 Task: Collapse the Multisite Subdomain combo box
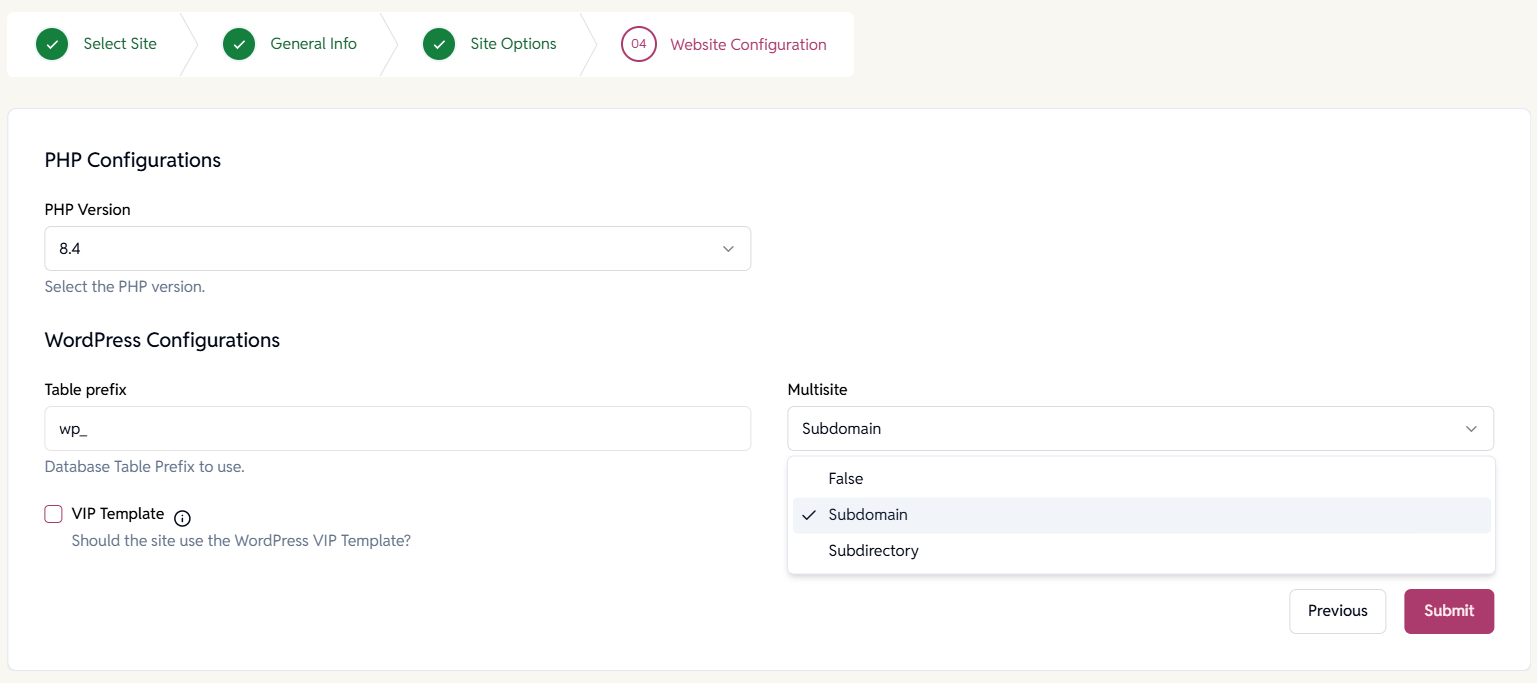[x=1140, y=429]
